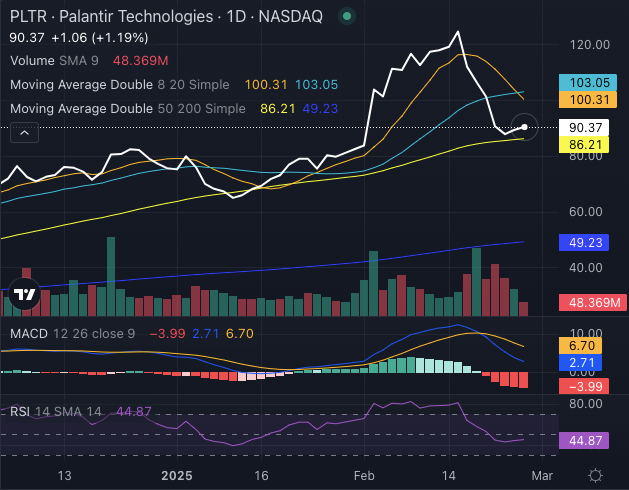Click the -3.99 MACD histogram value in legend

pos(167,333)
